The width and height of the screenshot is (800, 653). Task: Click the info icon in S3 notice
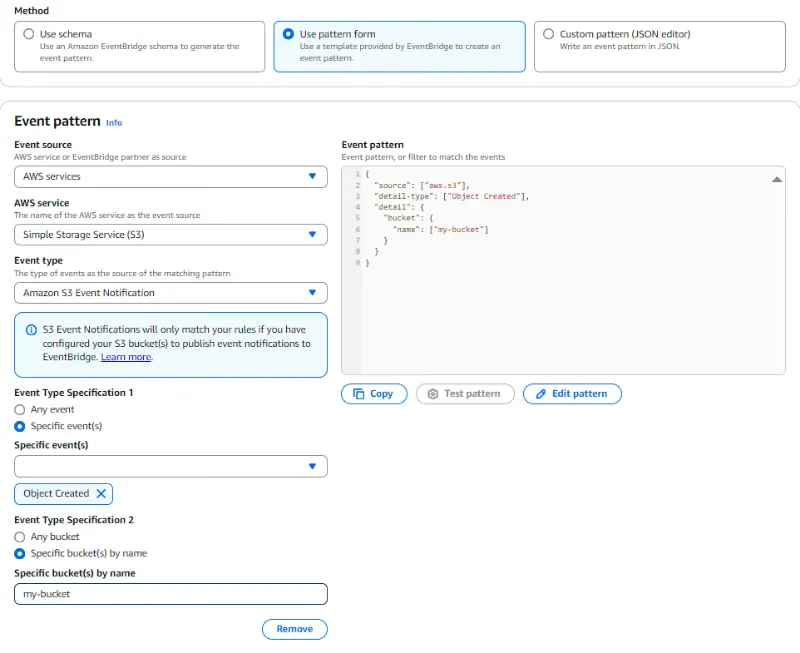click(31, 330)
